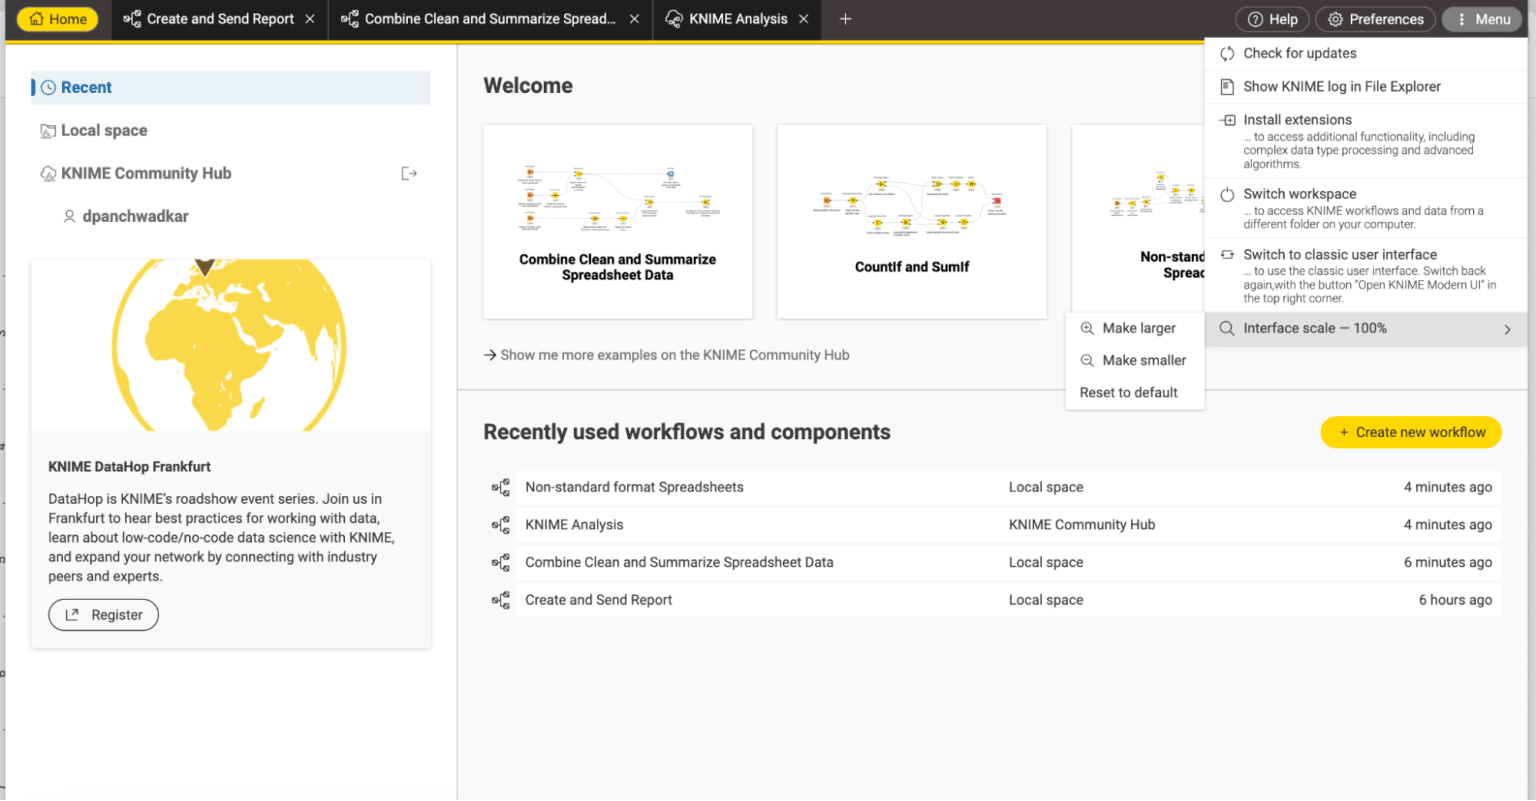1536x801 pixels.
Task: Click the Install extensions plus-box icon
Action: tap(1227, 120)
